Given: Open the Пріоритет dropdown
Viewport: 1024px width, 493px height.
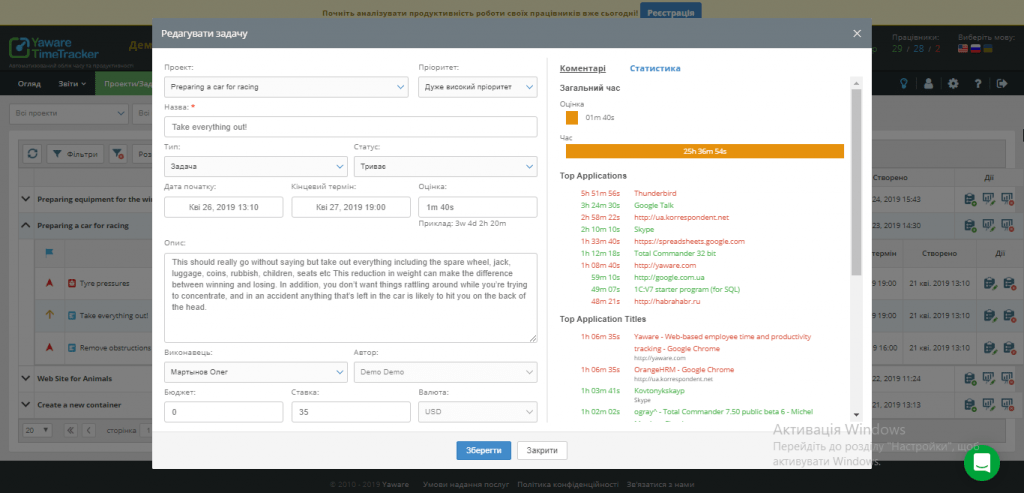Looking at the screenshot, I should [477, 87].
